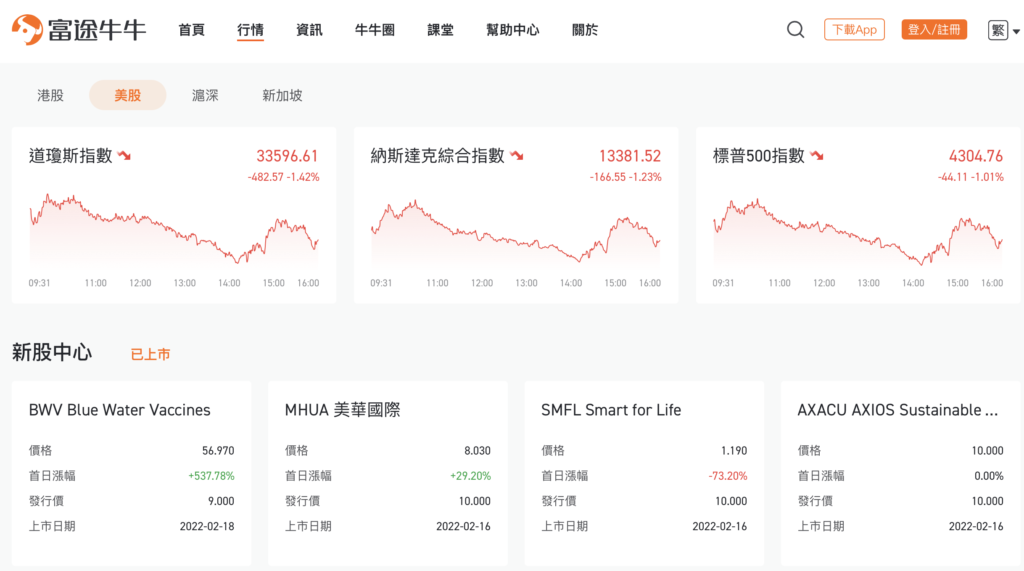Open the MHUA 美華國際 card title
Viewport: 1024px width, 571px height.
point(342,410)
